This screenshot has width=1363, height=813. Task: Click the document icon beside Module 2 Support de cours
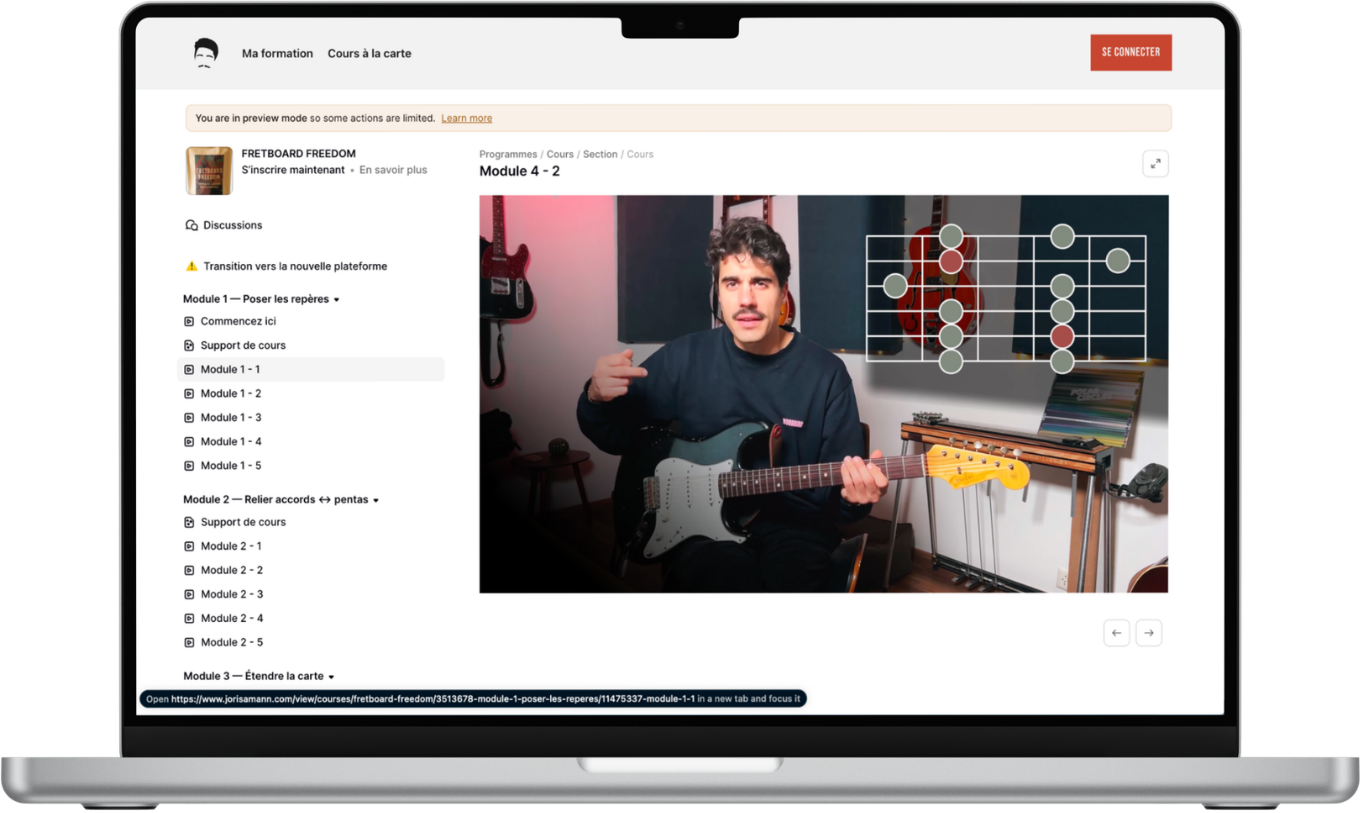coord(189,522)
